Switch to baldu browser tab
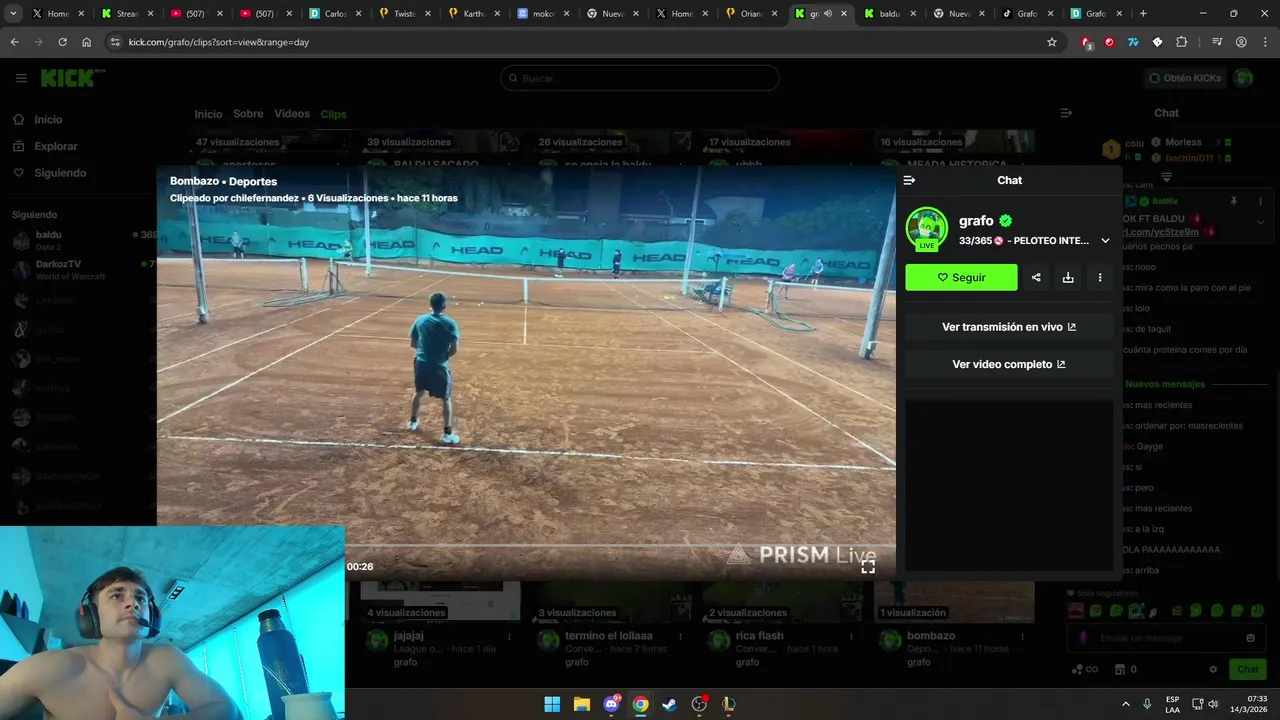Screen dimensions: 1280x720 (888, 14)
